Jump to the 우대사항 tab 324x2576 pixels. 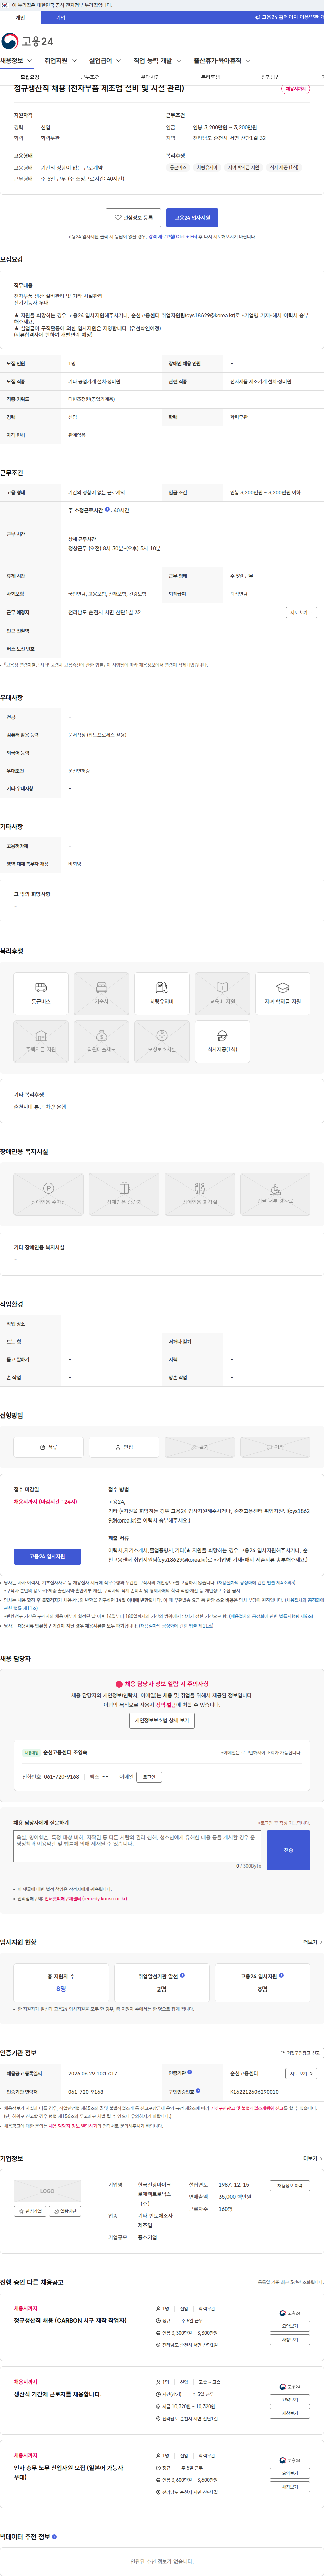pos(150,77)
